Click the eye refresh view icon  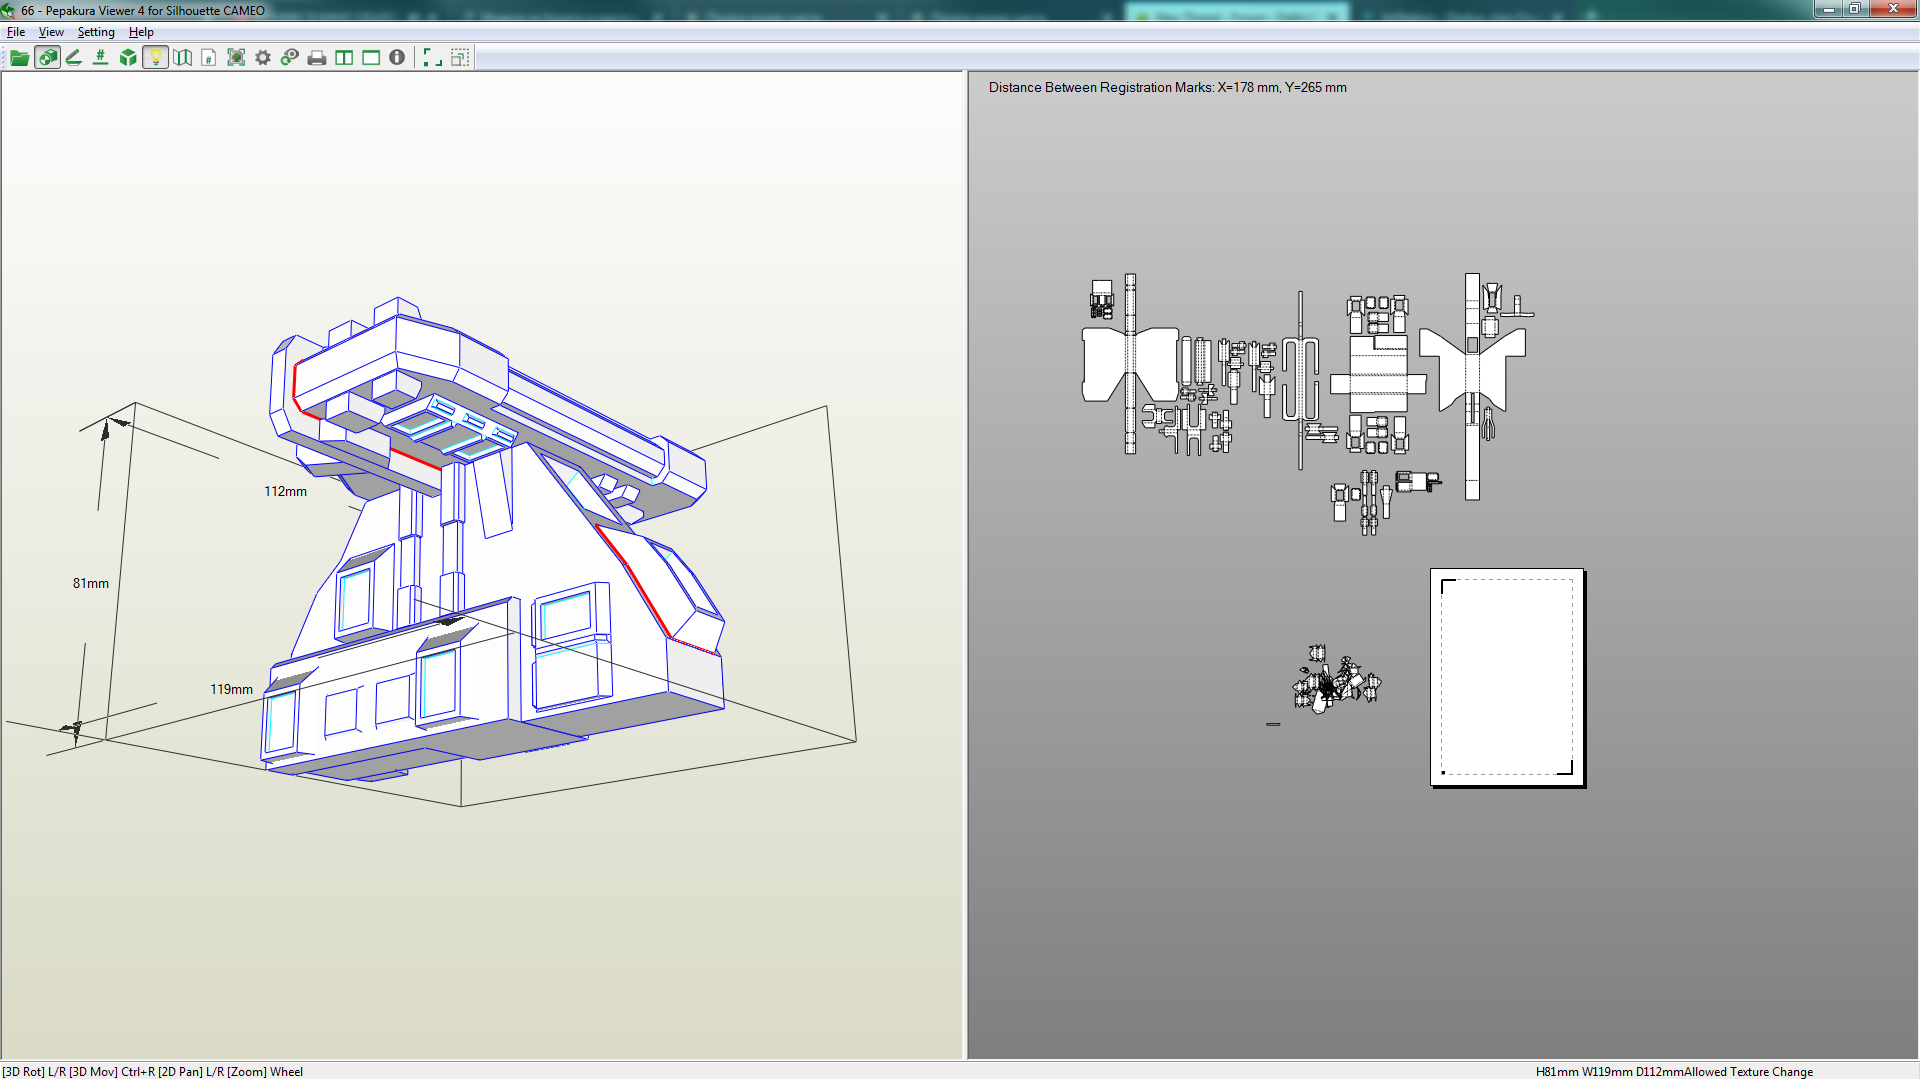pos(290,58)
